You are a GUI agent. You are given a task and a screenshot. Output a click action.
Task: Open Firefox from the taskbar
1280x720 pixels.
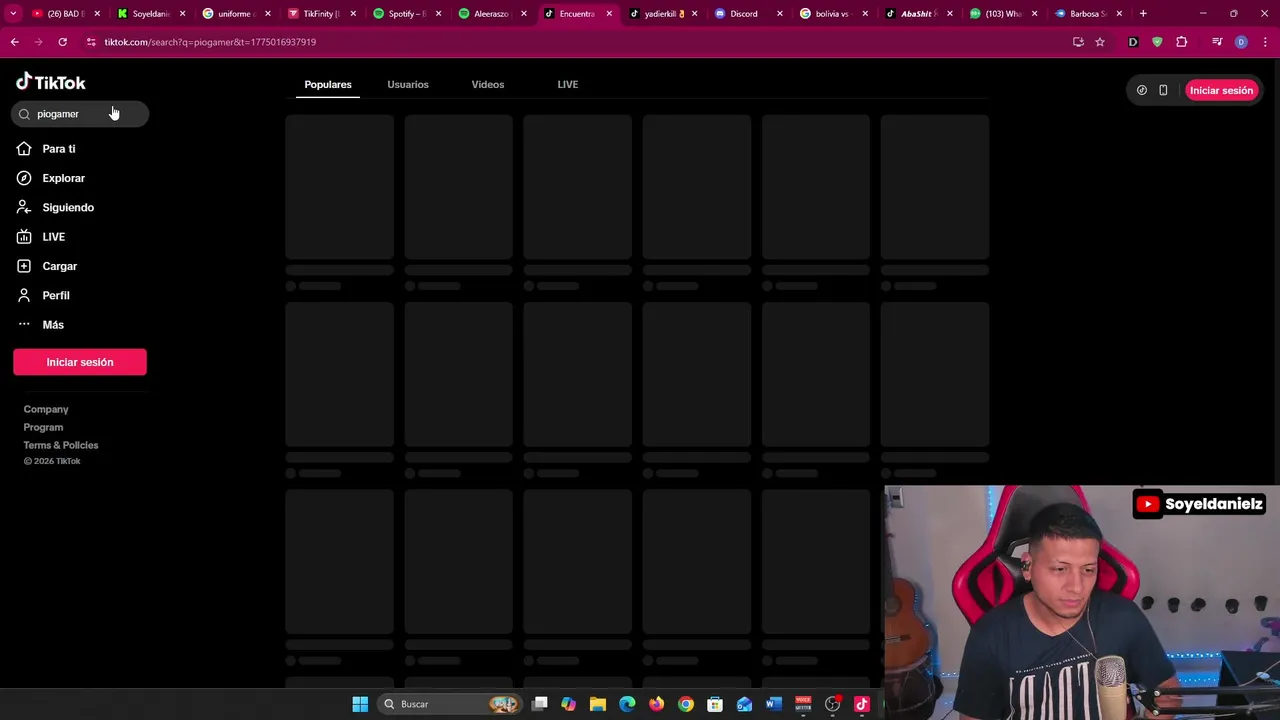(x=656, y=704)
